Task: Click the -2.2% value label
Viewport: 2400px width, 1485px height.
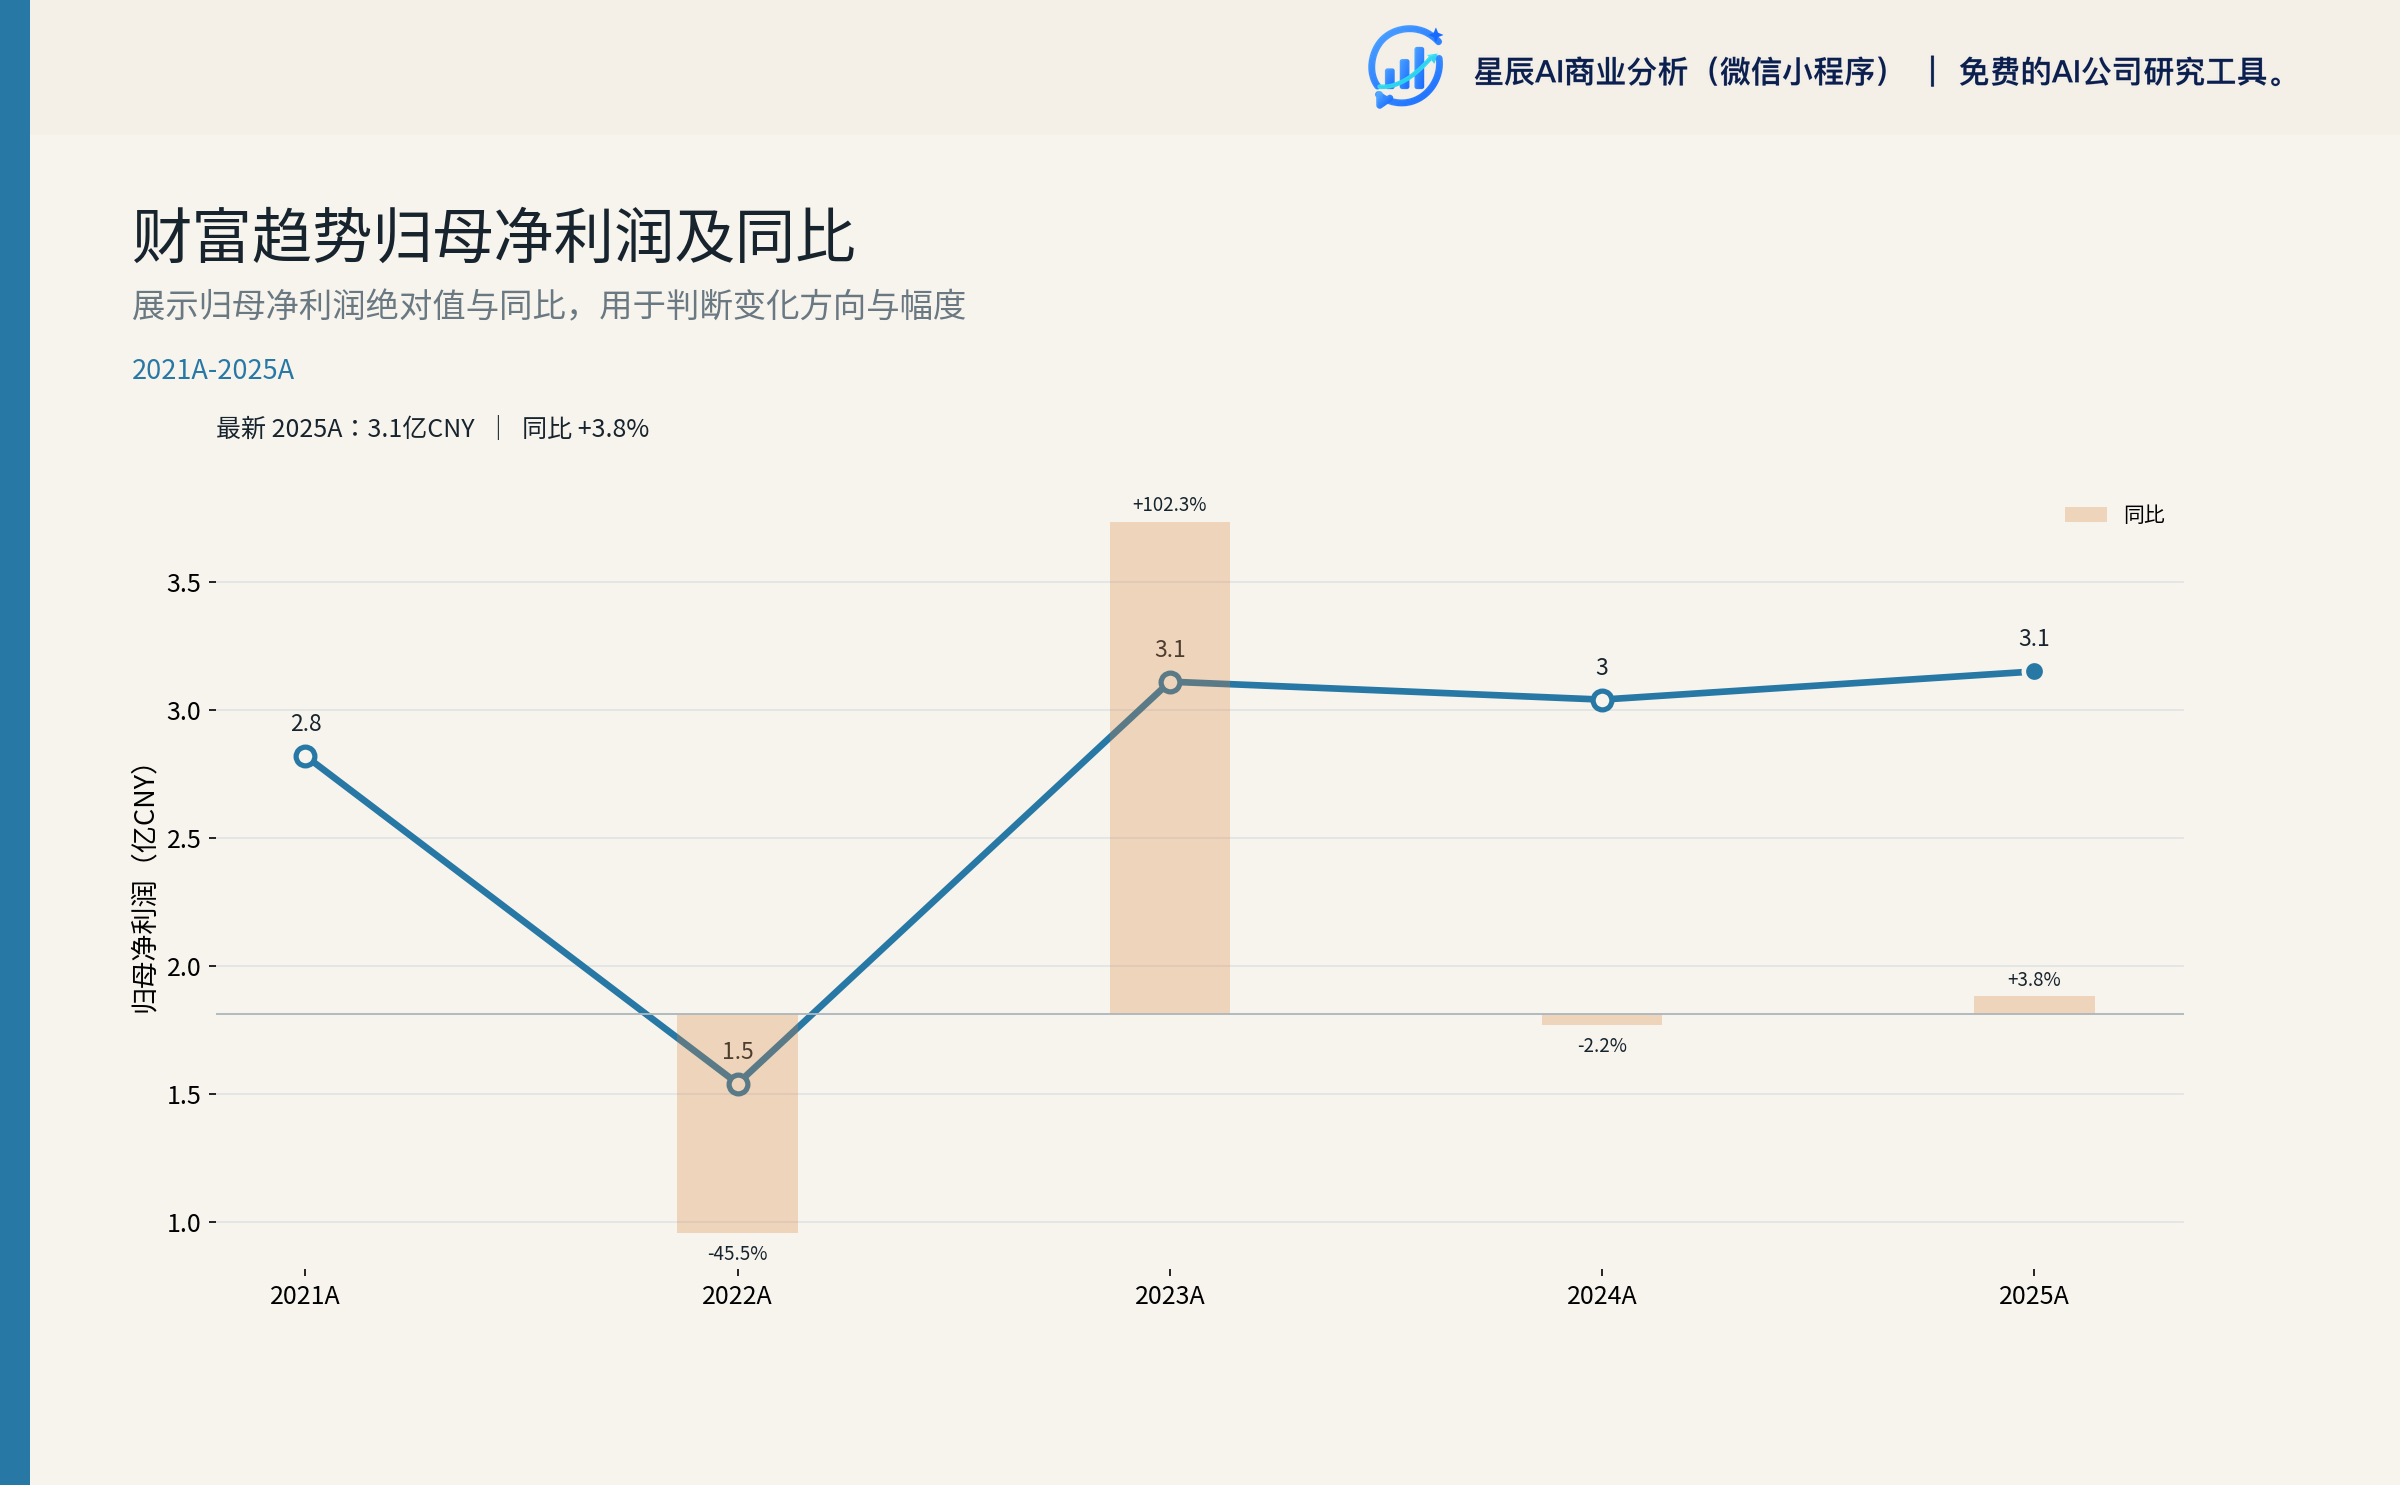Action: (x=1602, y=1045)
